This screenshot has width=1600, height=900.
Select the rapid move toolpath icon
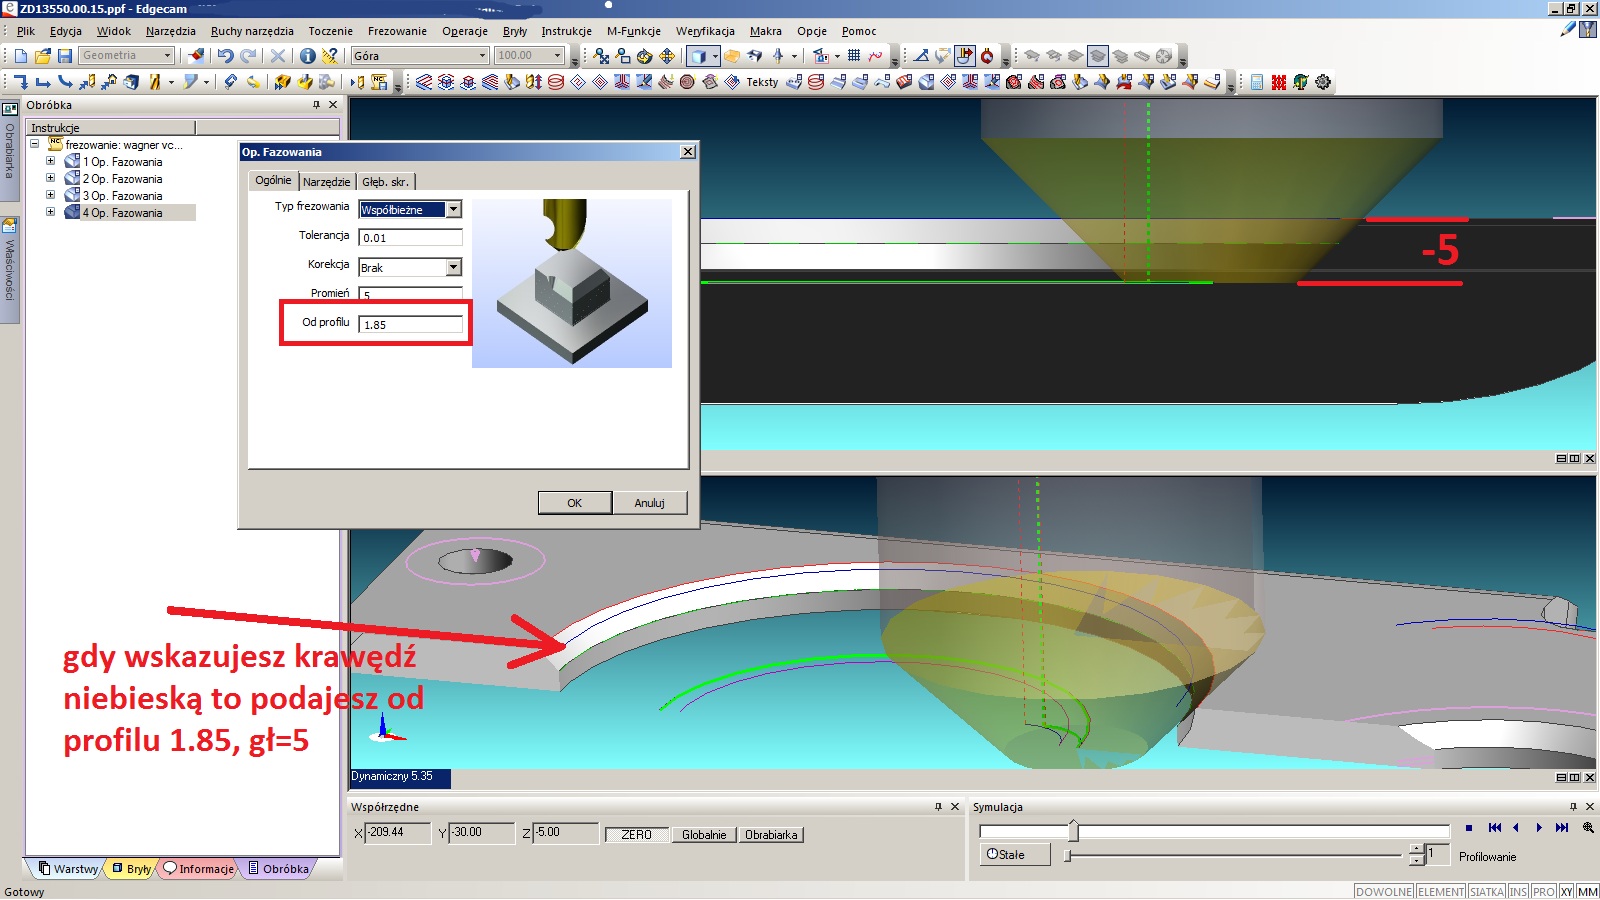[x=20, y=82]
